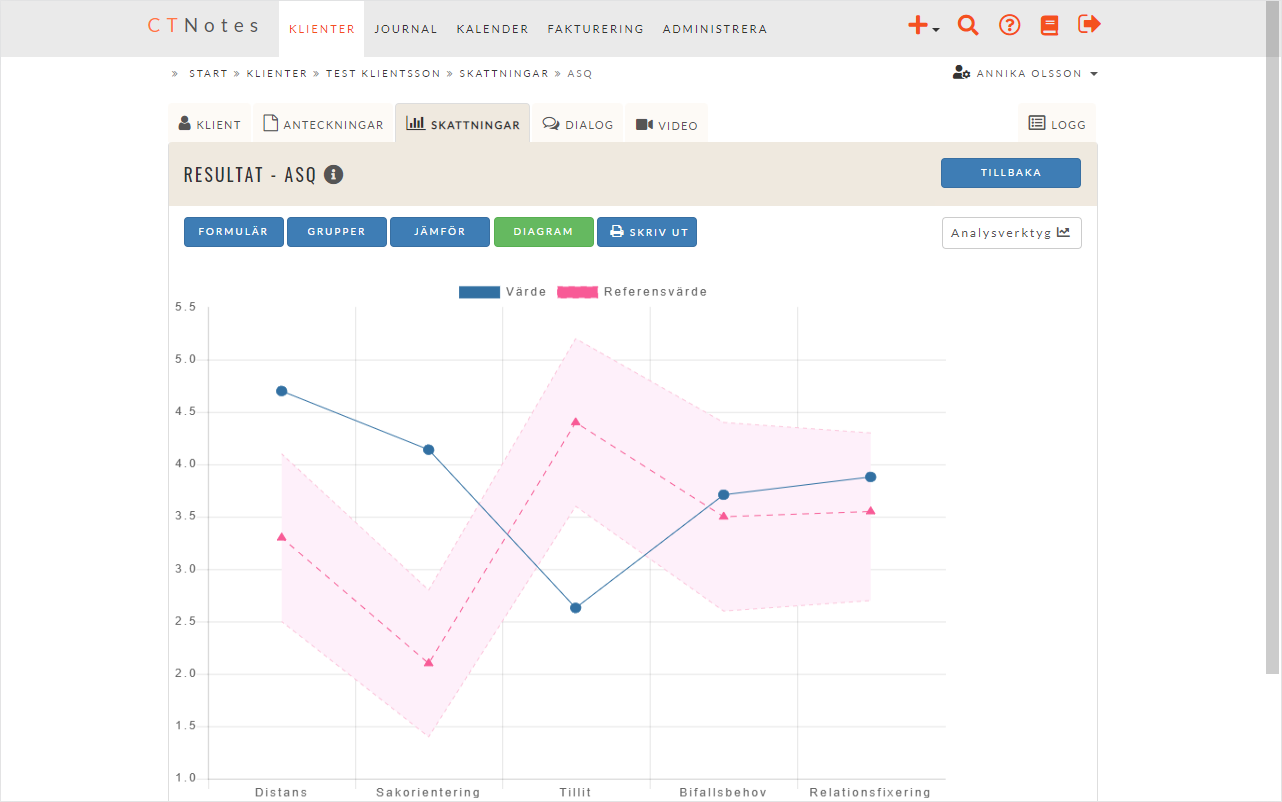Open the help question mark icon
The width and height of the screenshot is (1282, 802).
point(1010,26)
